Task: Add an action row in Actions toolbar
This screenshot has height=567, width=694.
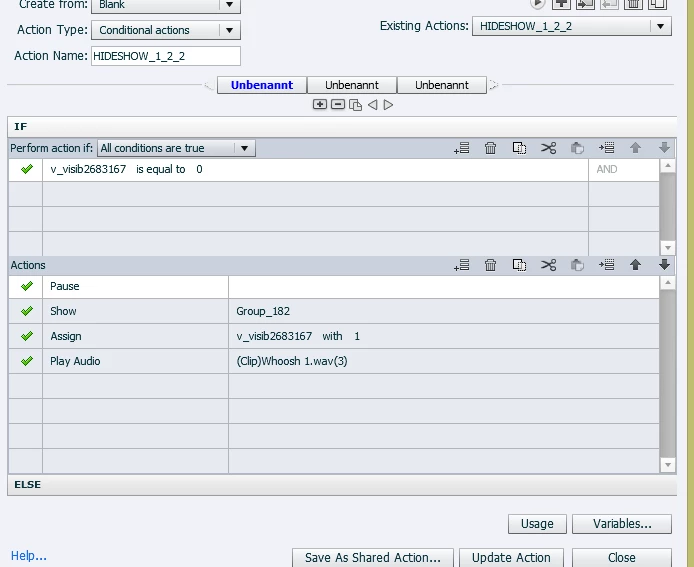Action: click(462, 265)
